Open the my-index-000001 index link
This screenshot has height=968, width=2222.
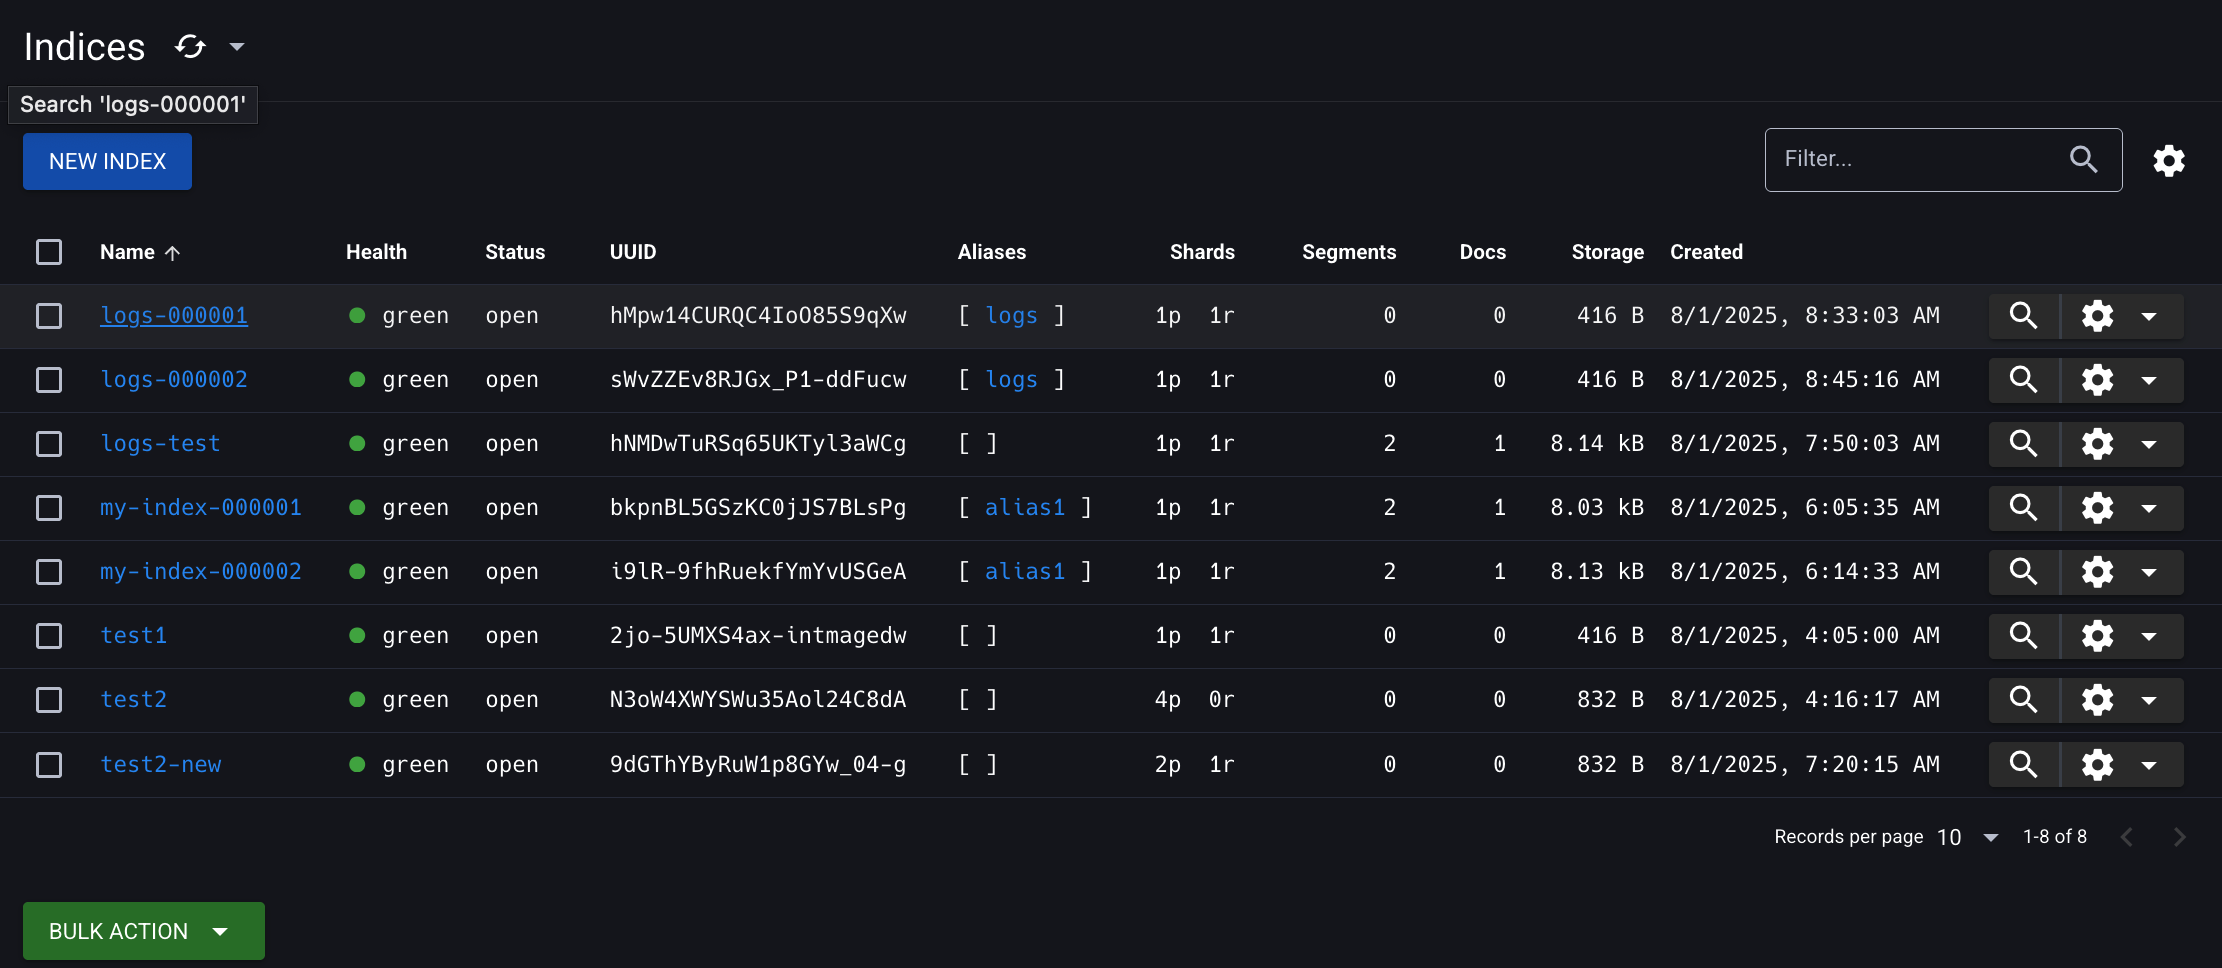point(201,508)
